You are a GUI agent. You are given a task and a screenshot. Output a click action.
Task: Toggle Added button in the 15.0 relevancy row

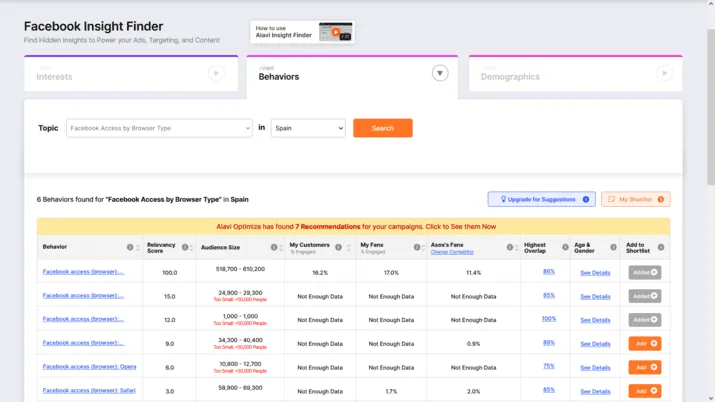click(x=645, y=296)
